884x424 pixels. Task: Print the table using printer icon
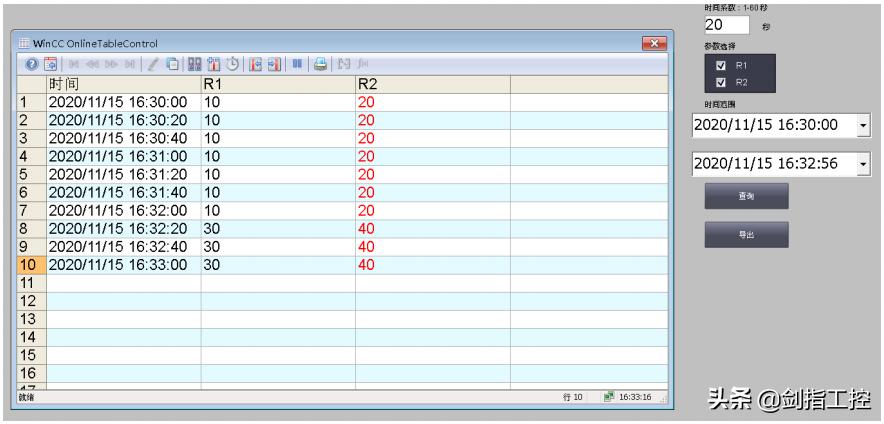point(320,64)
